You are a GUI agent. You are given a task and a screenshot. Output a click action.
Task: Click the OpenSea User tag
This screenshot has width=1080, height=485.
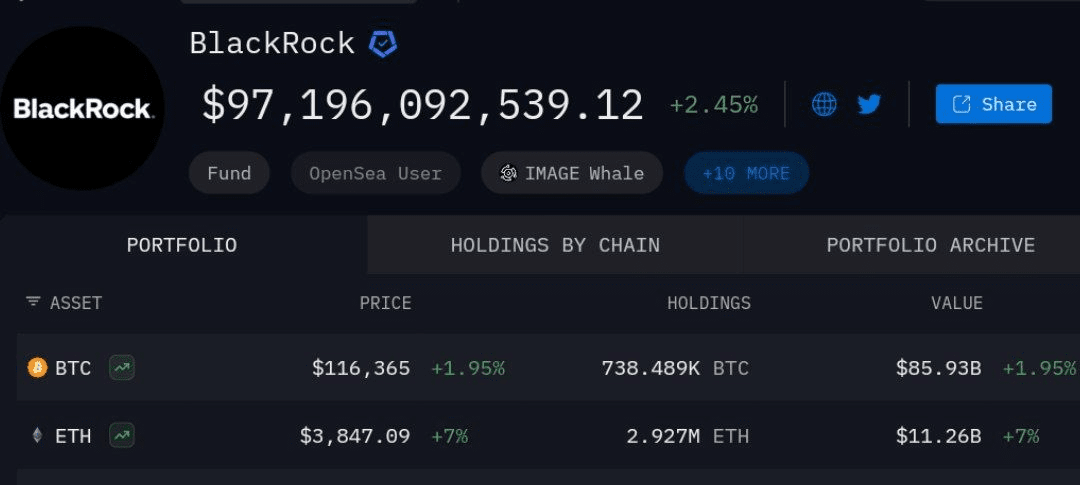click(375, 173)
